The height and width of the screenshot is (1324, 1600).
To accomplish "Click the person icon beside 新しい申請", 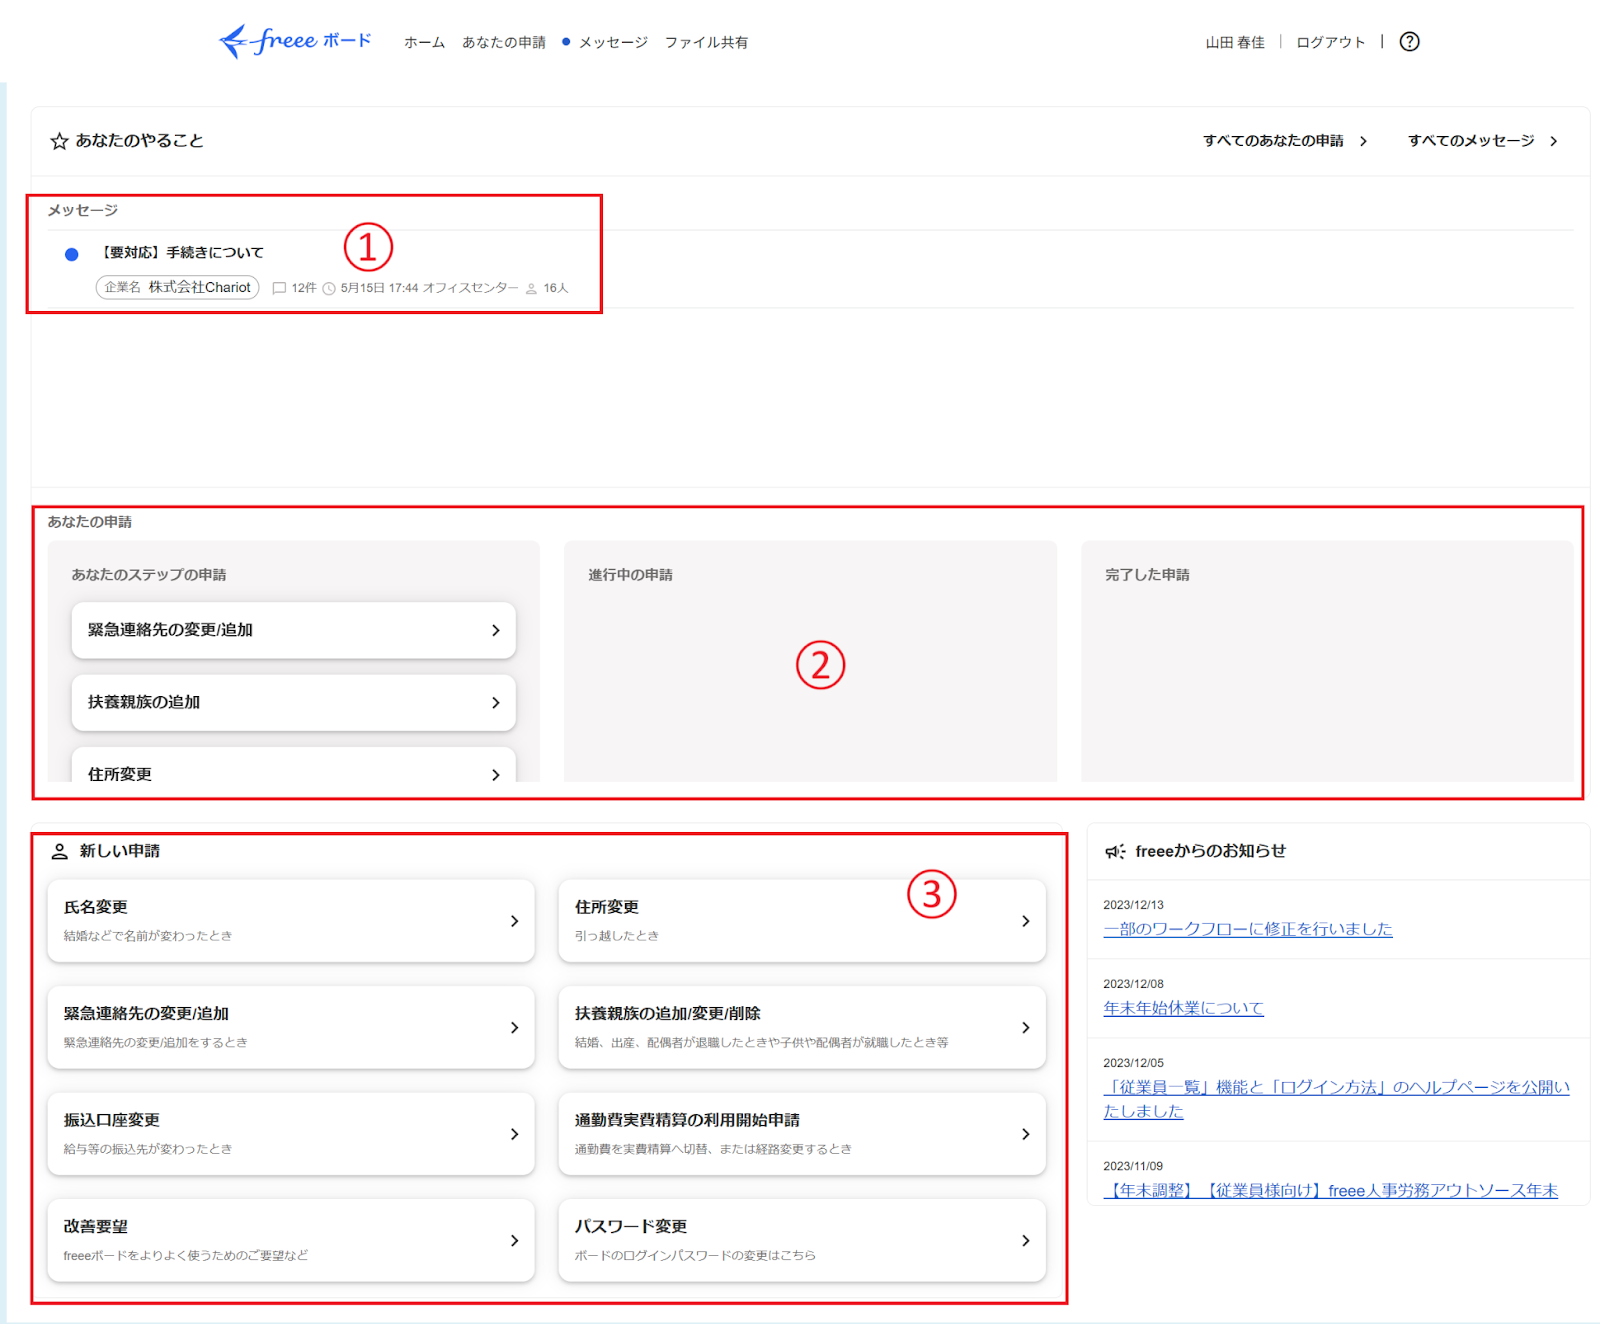I will [60, 851].
